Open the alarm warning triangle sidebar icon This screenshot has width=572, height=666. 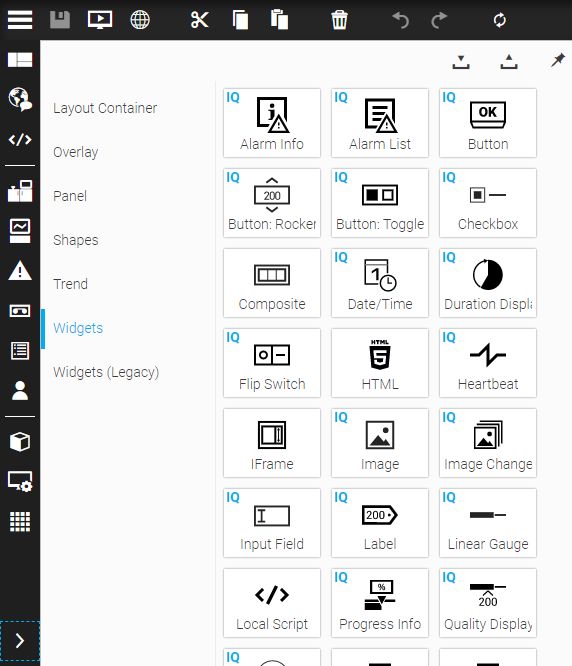click(x=20, y=271)
